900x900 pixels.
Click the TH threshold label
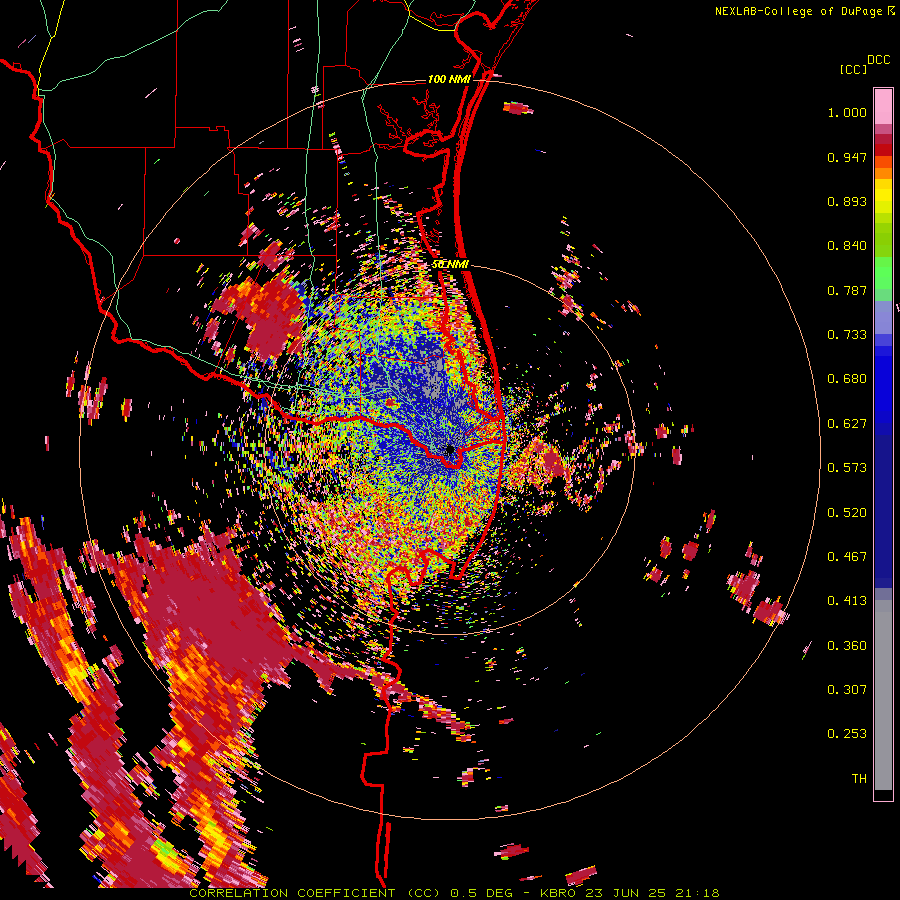pyautogui.click(x=859, y=779)
